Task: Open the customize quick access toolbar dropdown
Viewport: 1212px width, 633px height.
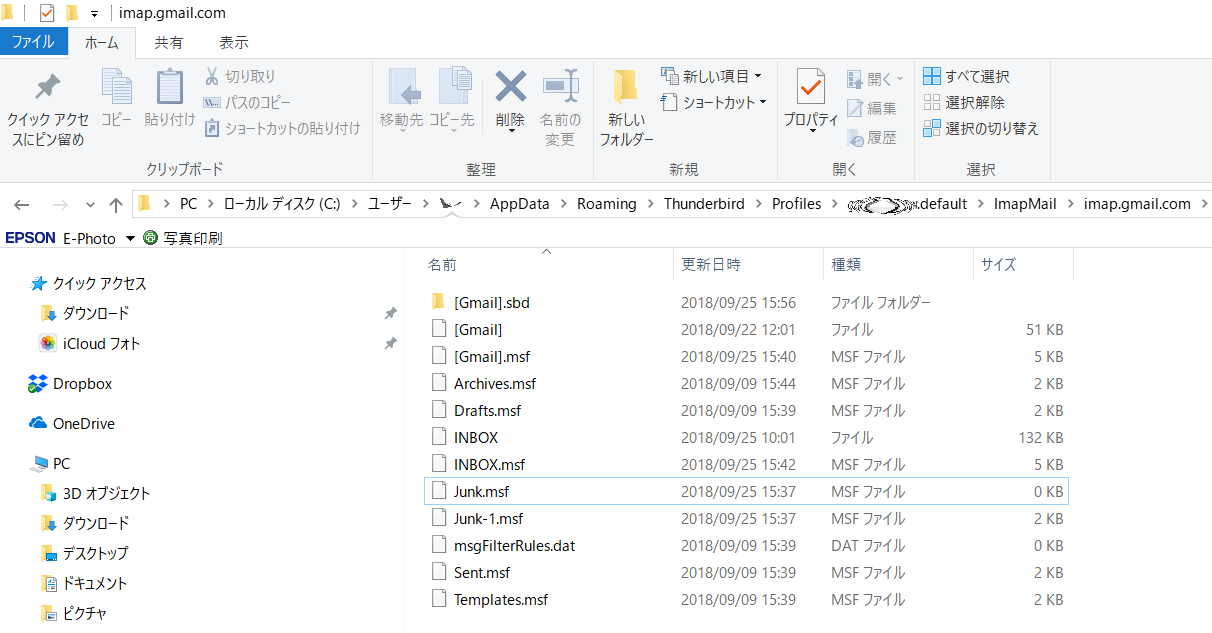Action: tap(94, 13)
